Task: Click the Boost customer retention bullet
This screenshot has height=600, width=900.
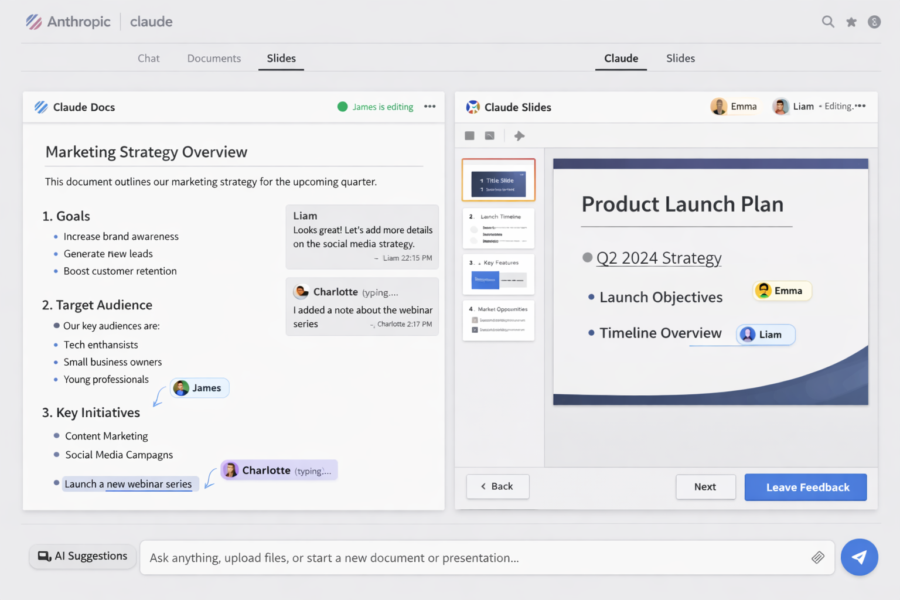Action: coord(120,271)
